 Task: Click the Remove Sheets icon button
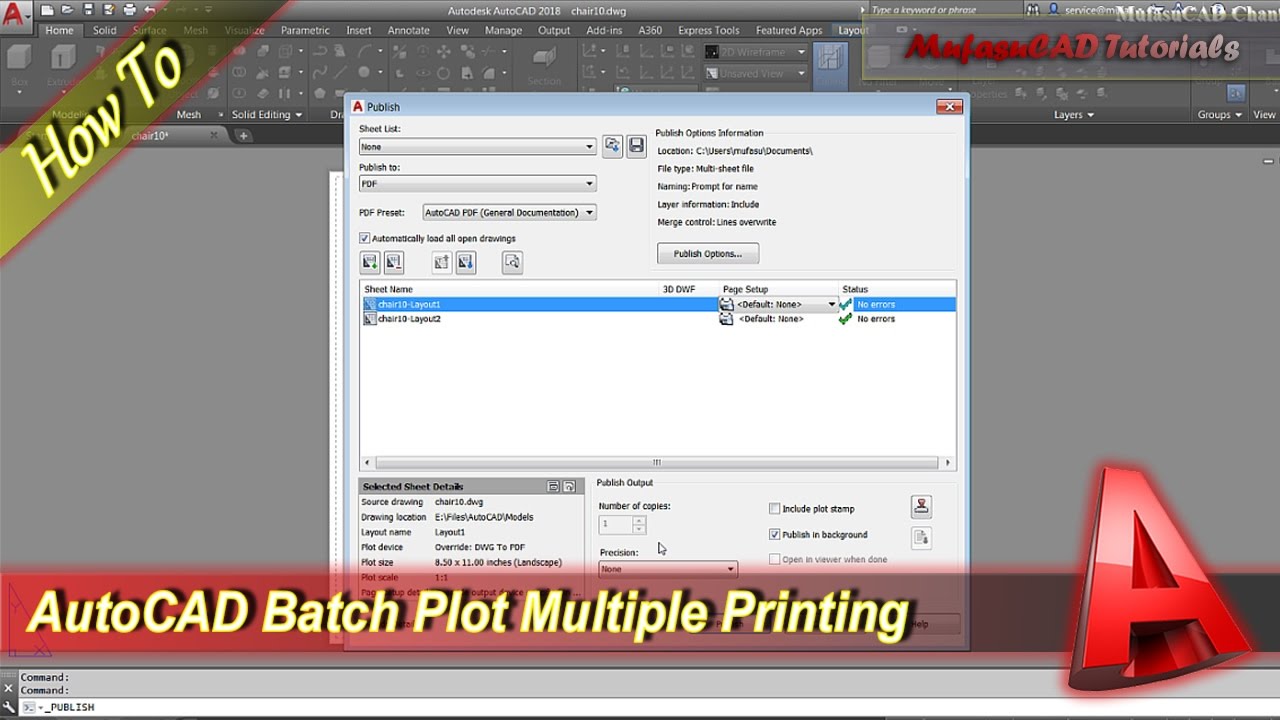[x=393, y=262]
